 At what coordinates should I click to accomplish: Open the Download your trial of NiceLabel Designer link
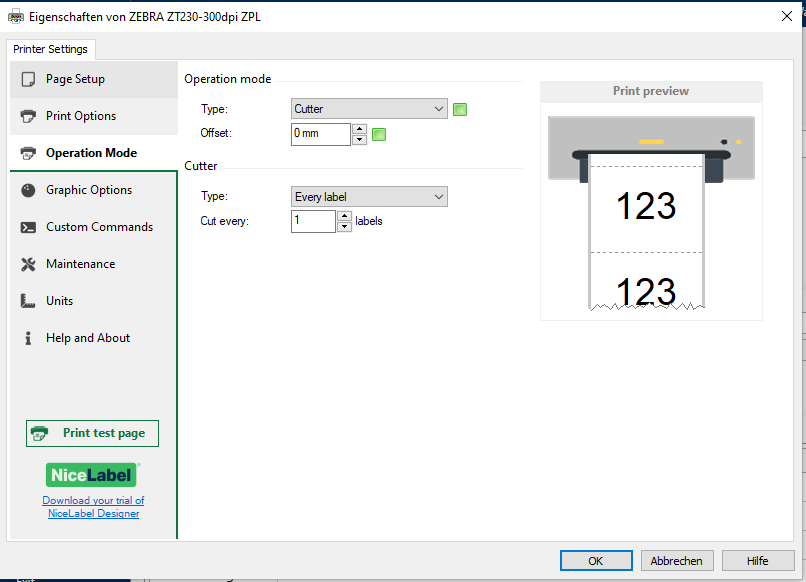point(94,507)
